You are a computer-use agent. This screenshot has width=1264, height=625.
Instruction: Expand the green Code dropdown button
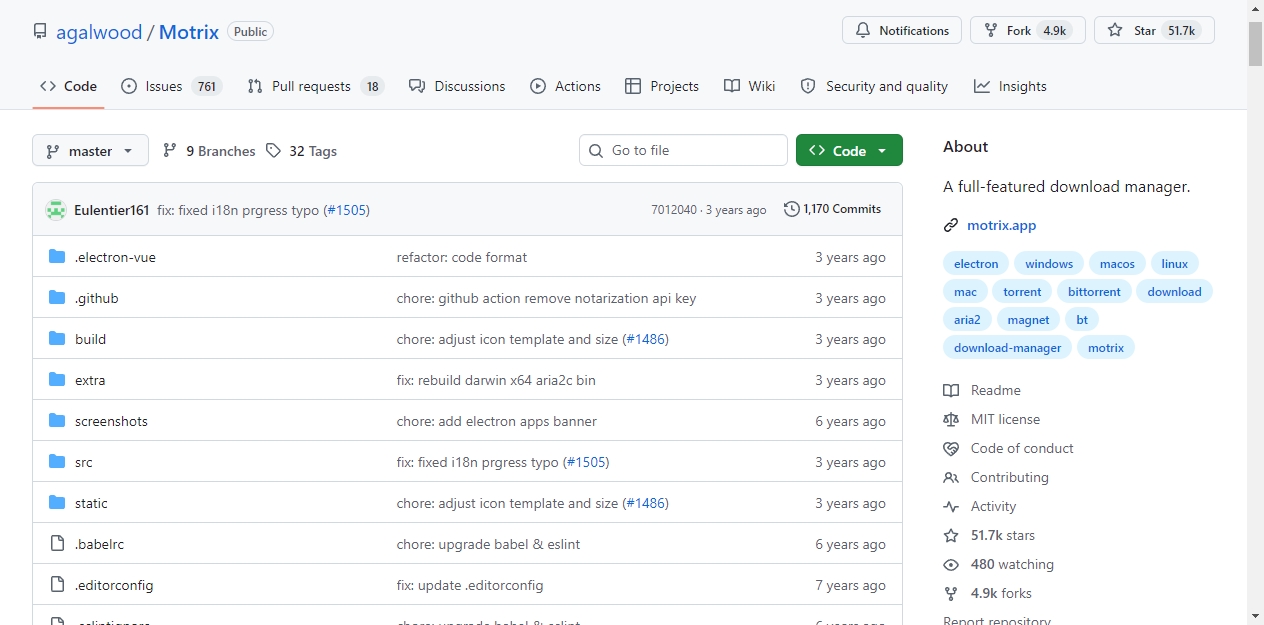click(849, 150)
